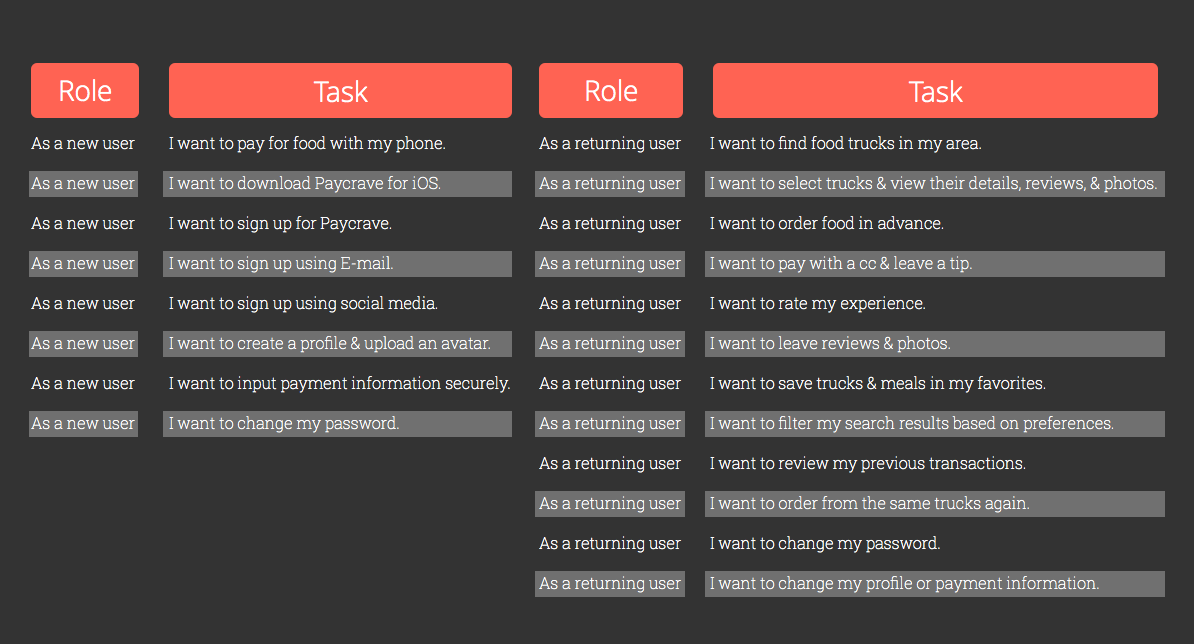Click 'I want to sign up using social media'
Viewport: 1194px width, 644px height.
[303, 304]
